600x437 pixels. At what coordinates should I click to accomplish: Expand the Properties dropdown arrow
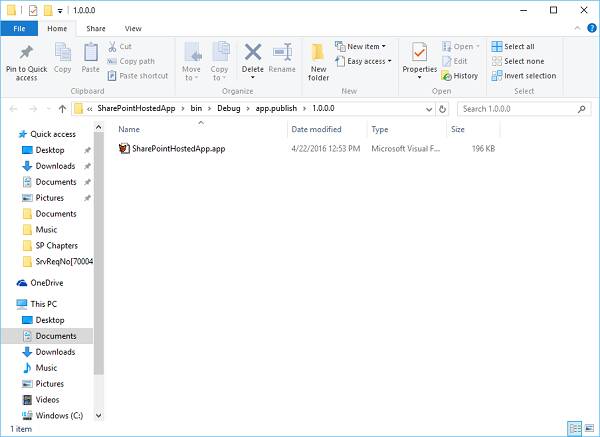coord(419,78)
